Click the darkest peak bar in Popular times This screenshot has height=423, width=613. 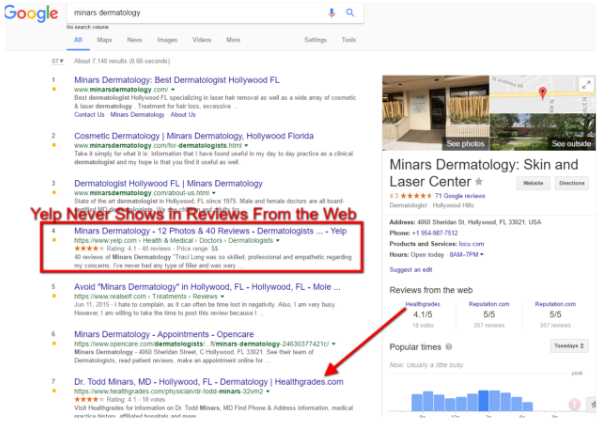pyautogui.click(x=484, y=400)
